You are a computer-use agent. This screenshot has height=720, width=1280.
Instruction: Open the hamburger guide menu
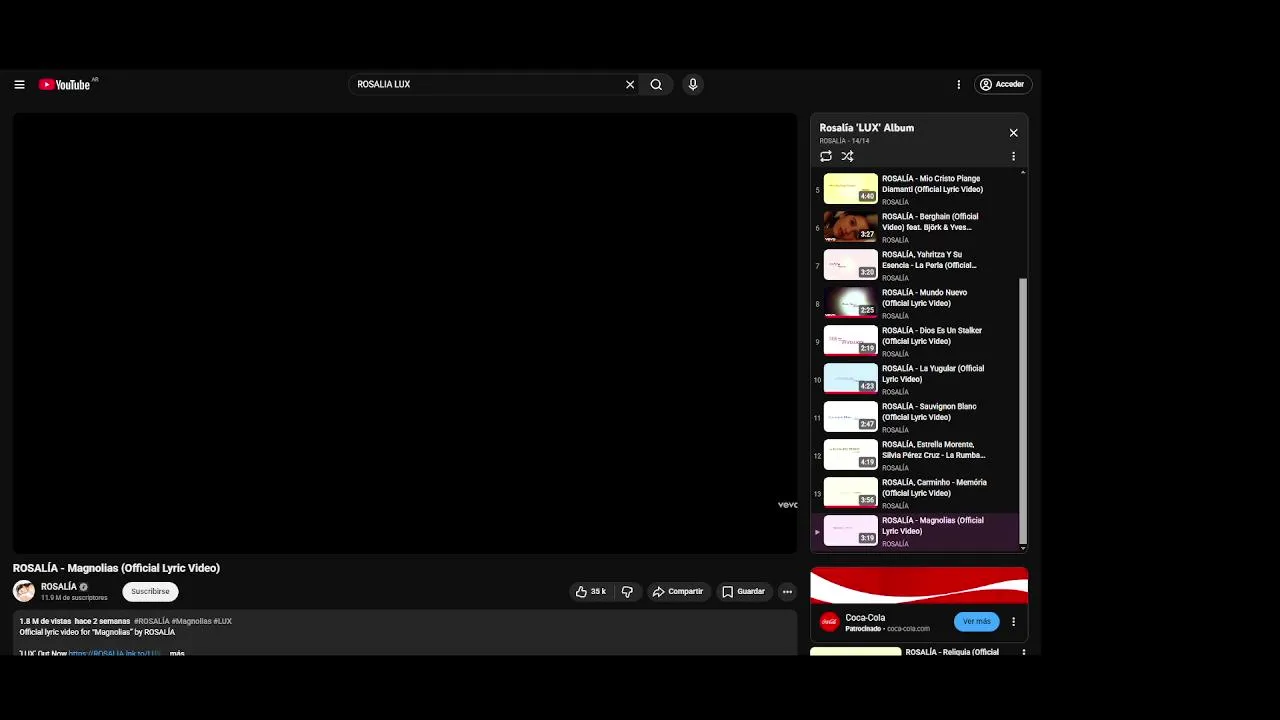click(x=19, y=85)
